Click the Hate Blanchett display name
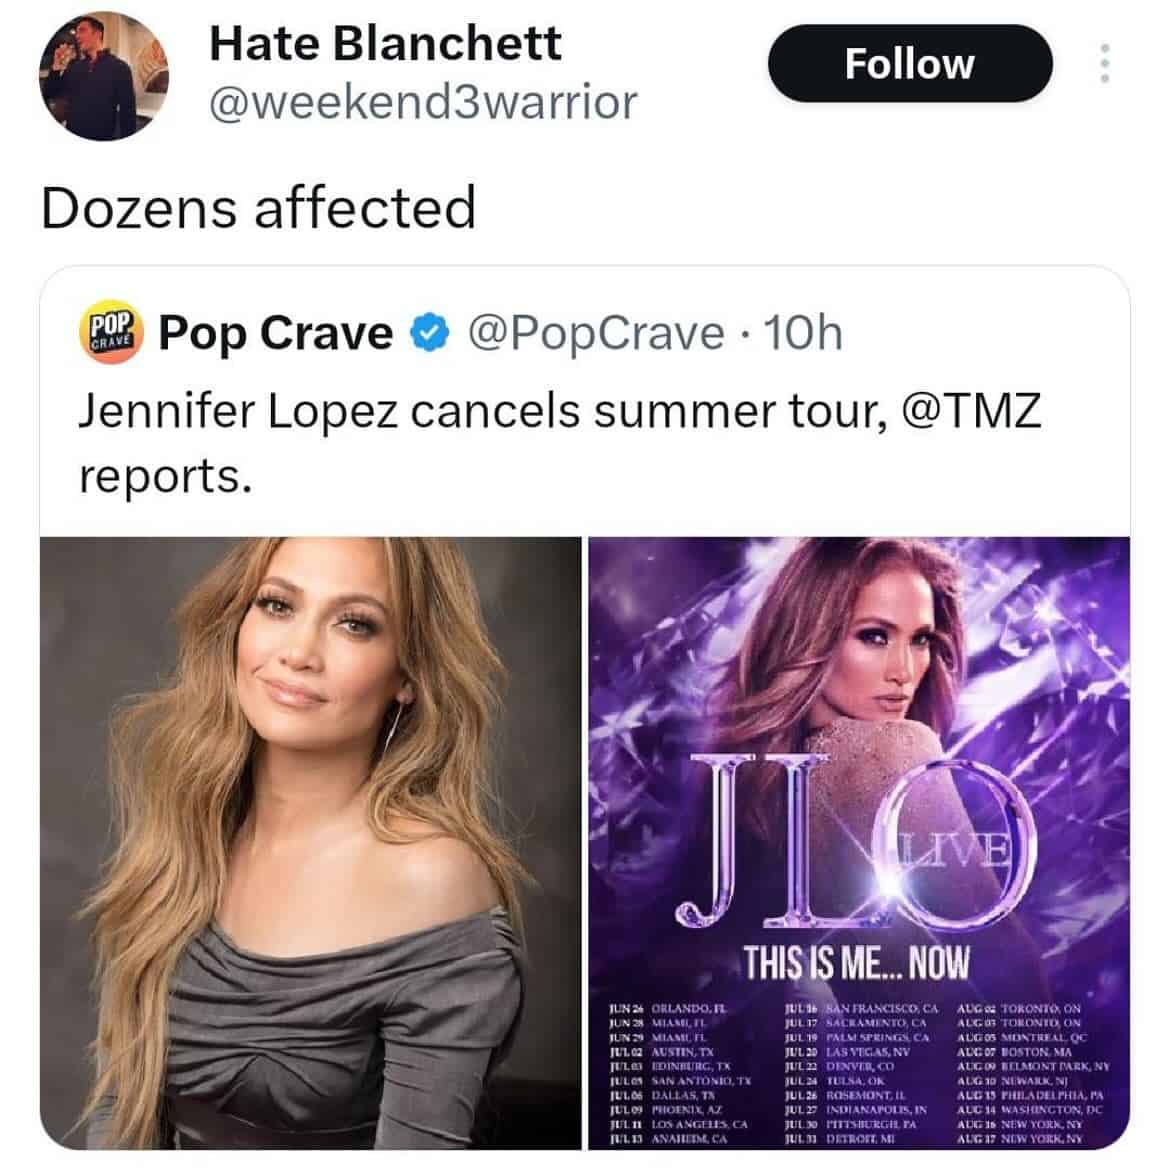This screenshot has width=1169, height=1169. 385,43
